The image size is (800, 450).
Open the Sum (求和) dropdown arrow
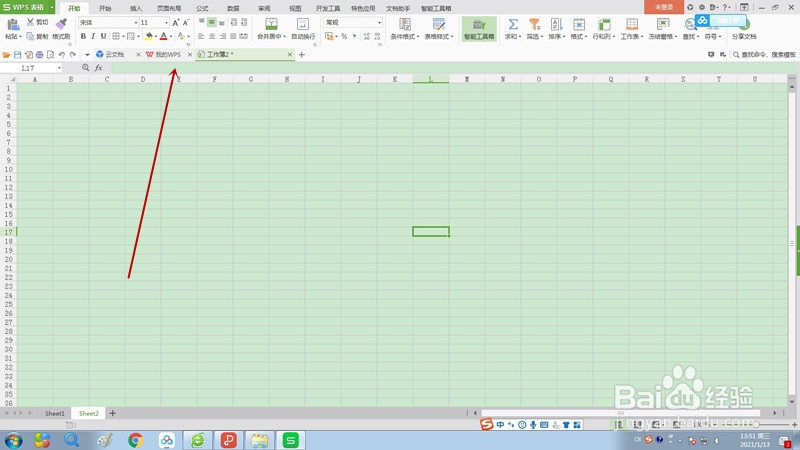point(519,37)
